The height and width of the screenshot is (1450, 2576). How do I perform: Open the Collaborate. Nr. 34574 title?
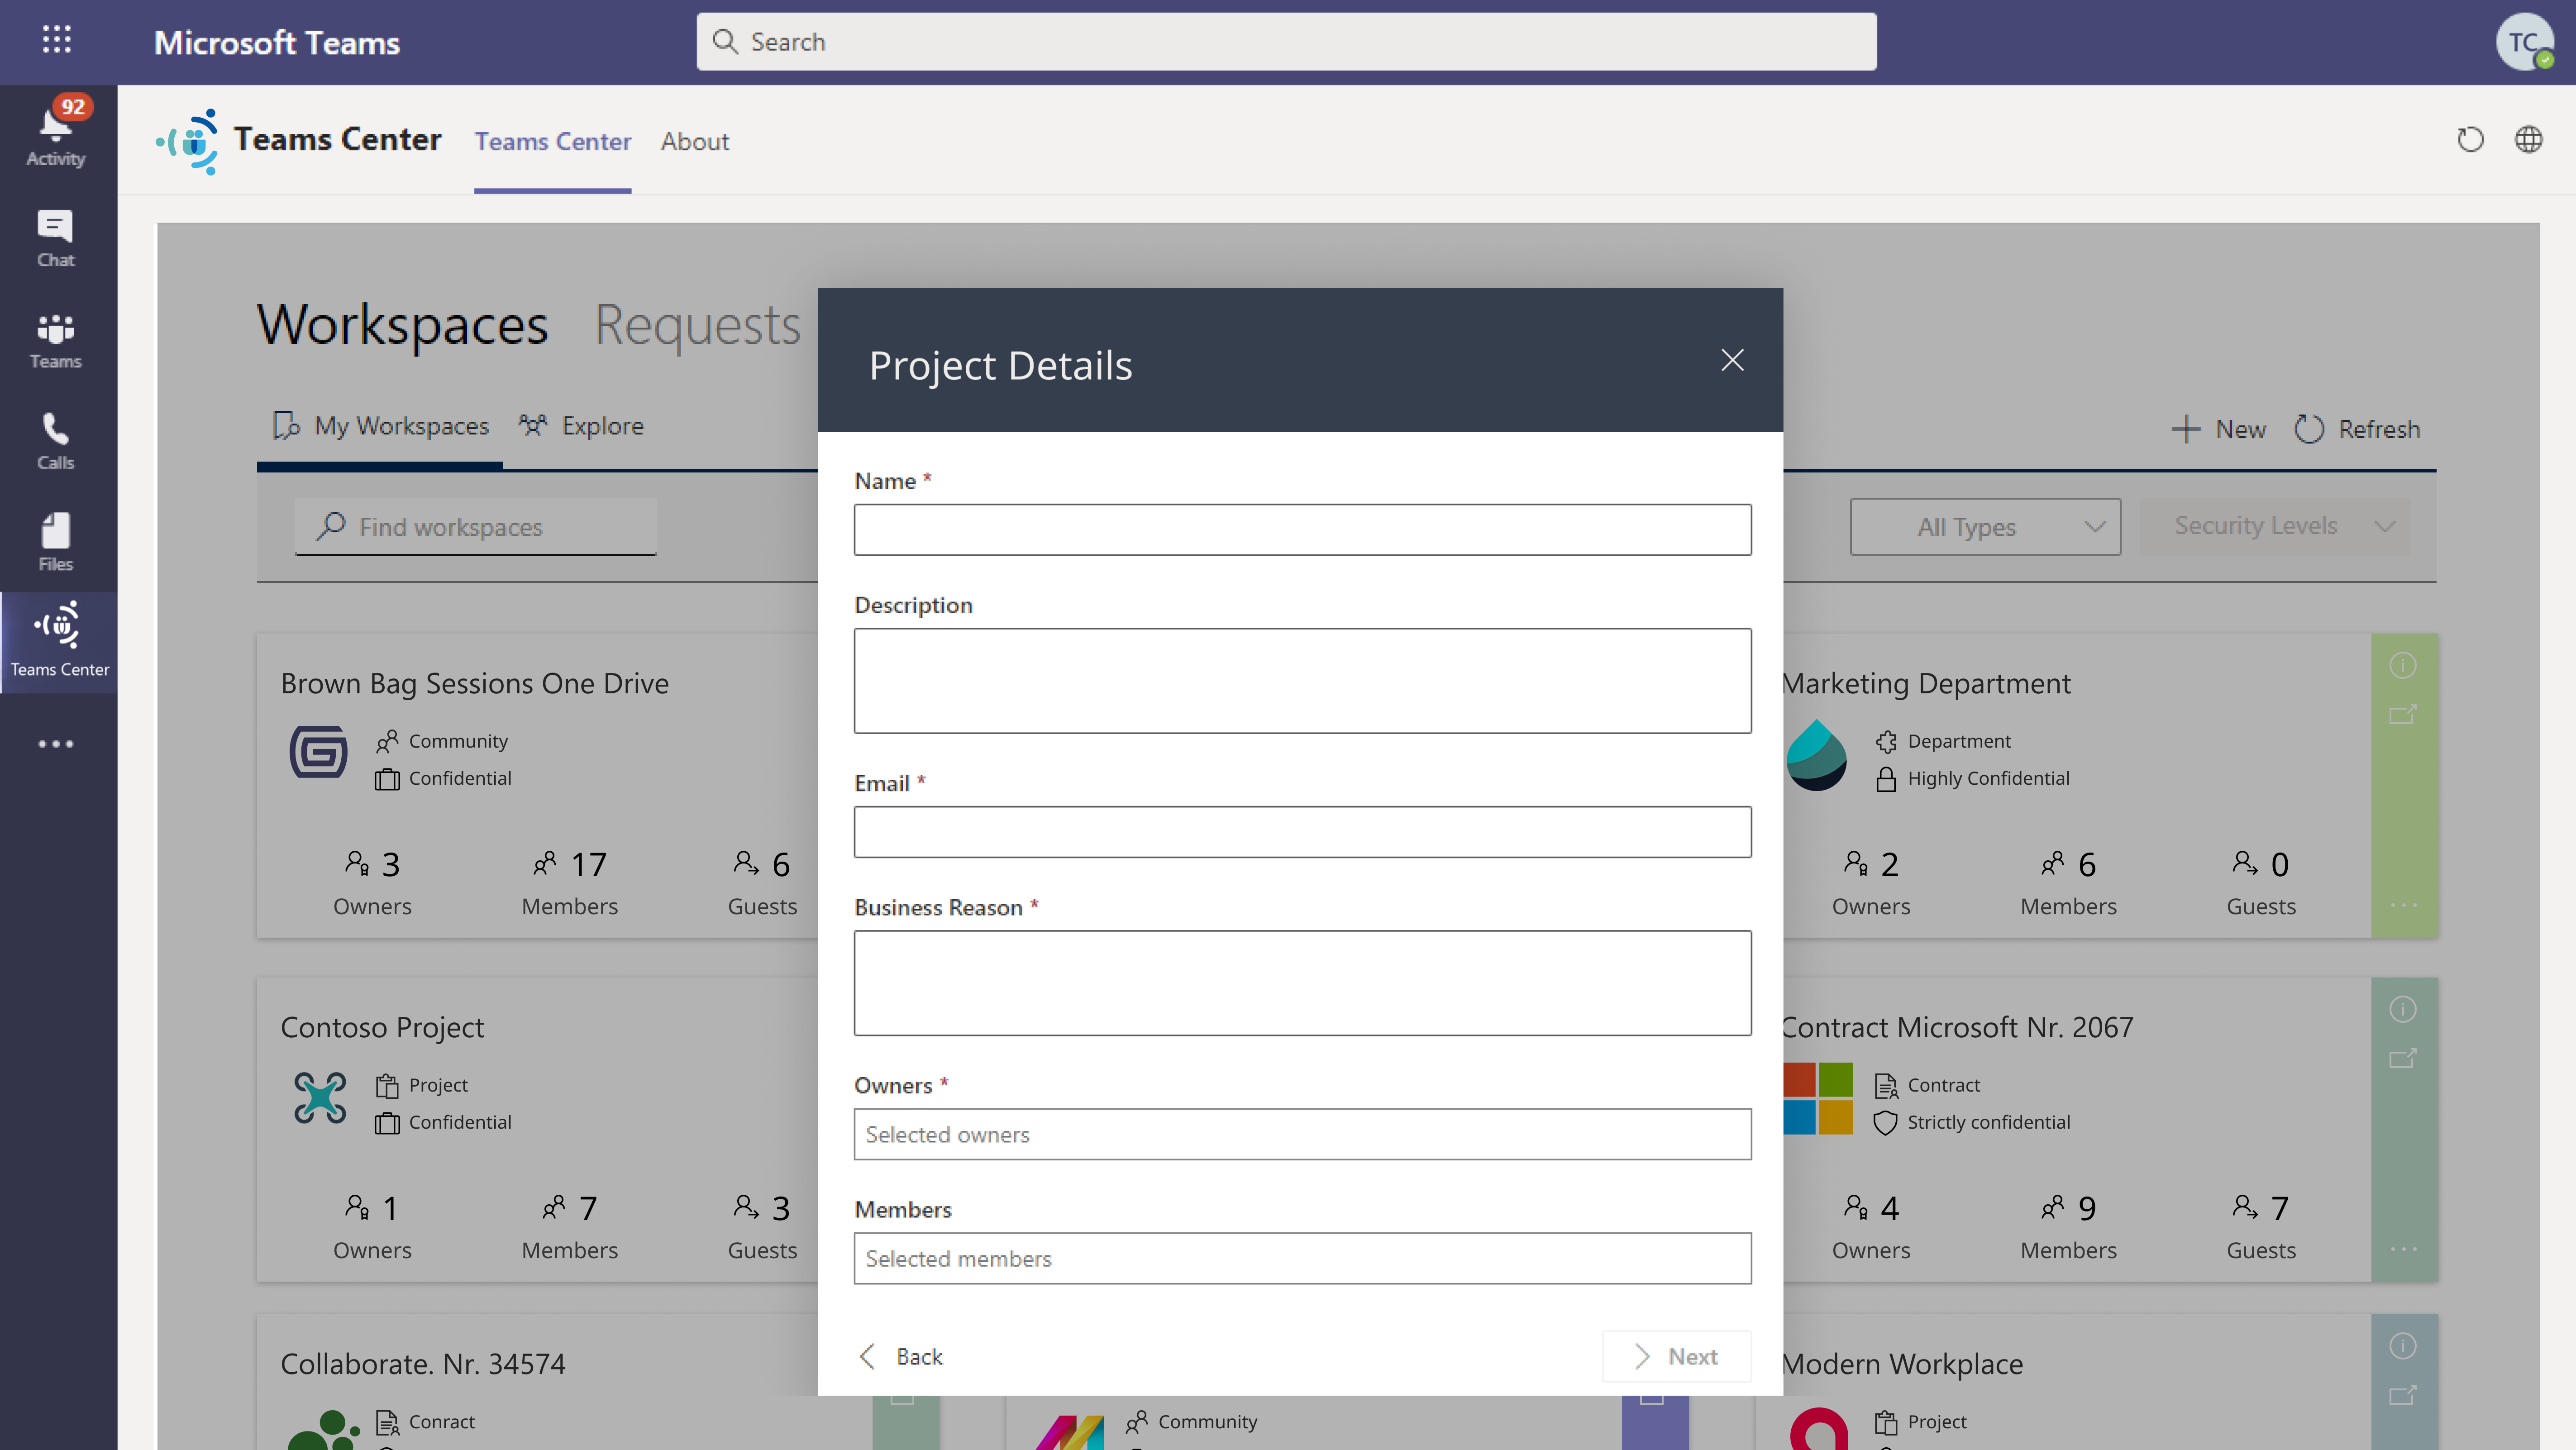coord(423,1365)
